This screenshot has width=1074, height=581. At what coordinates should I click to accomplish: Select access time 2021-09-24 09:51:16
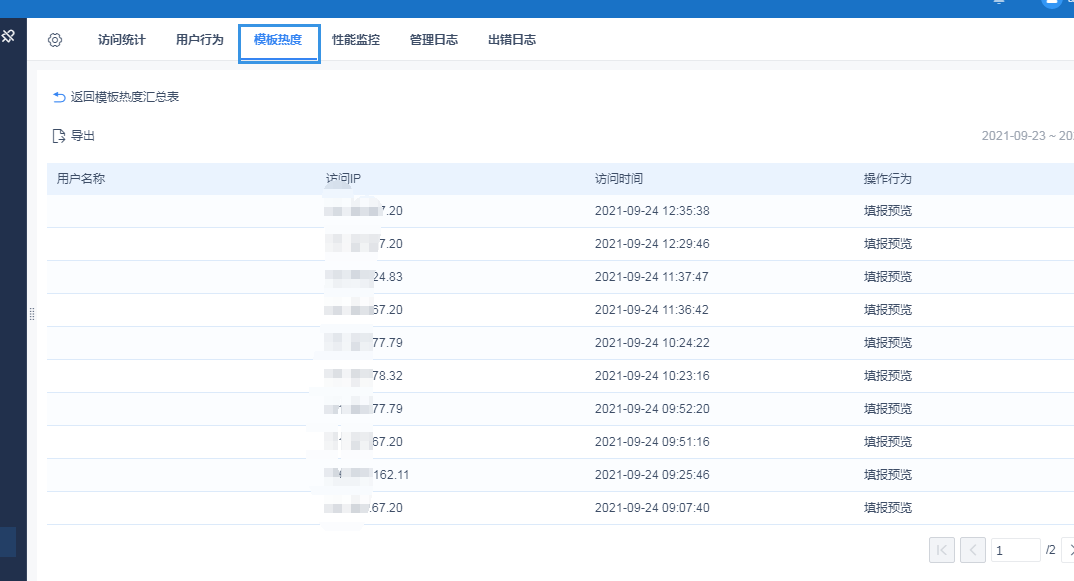point(652,442)
